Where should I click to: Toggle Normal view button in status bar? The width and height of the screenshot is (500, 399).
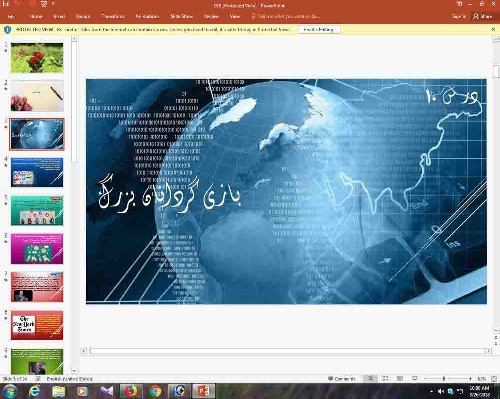pyautogui.click(x=370, y=378)
